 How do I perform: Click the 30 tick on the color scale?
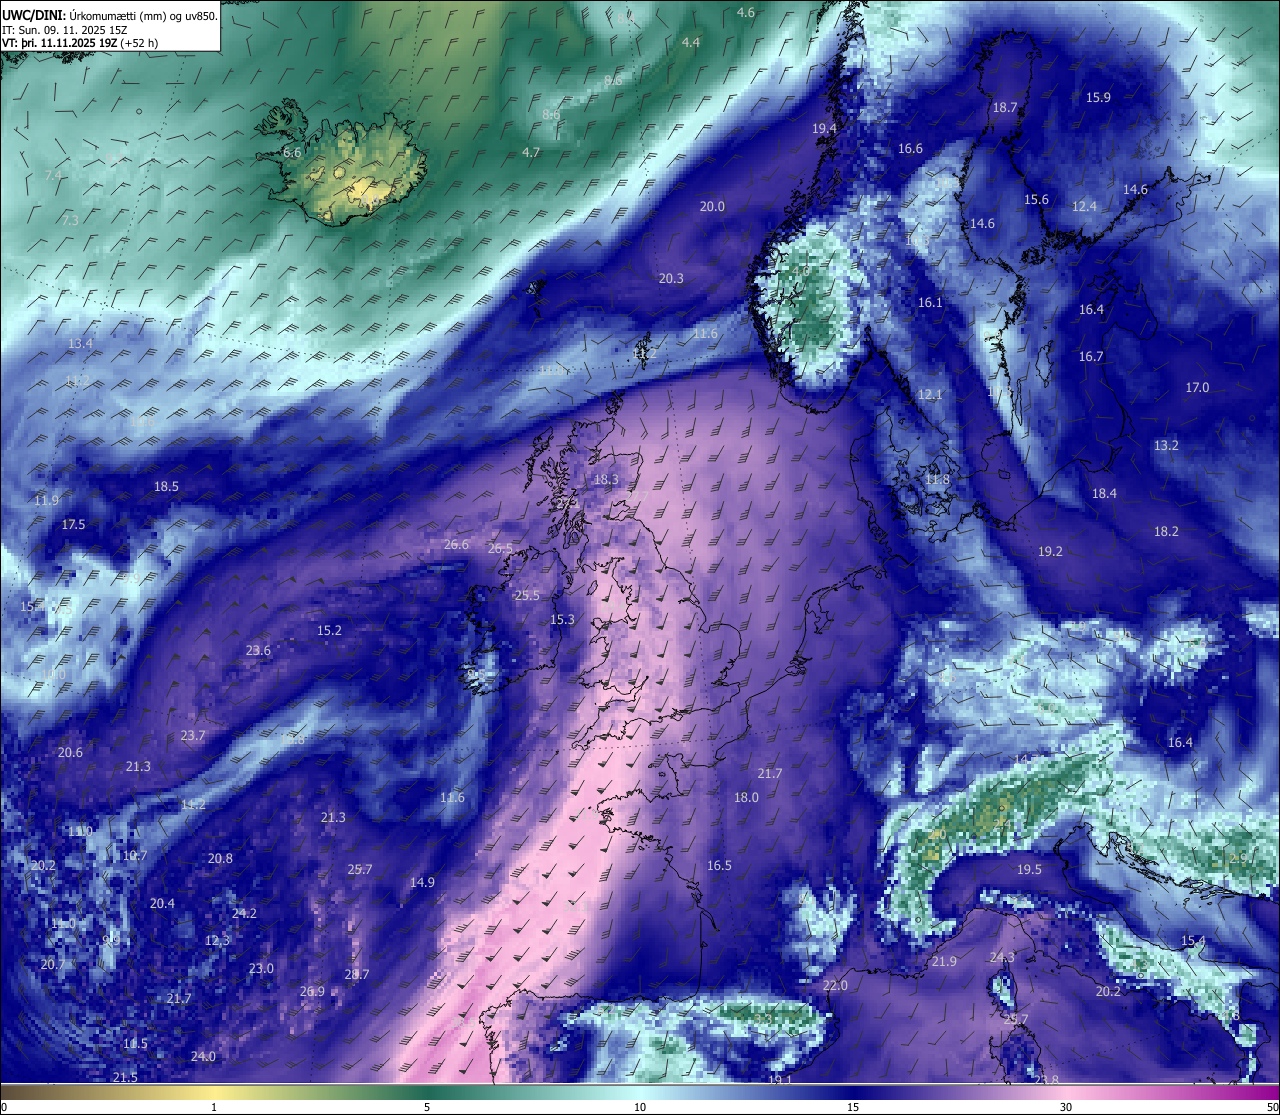(x=1066, y=1107)
